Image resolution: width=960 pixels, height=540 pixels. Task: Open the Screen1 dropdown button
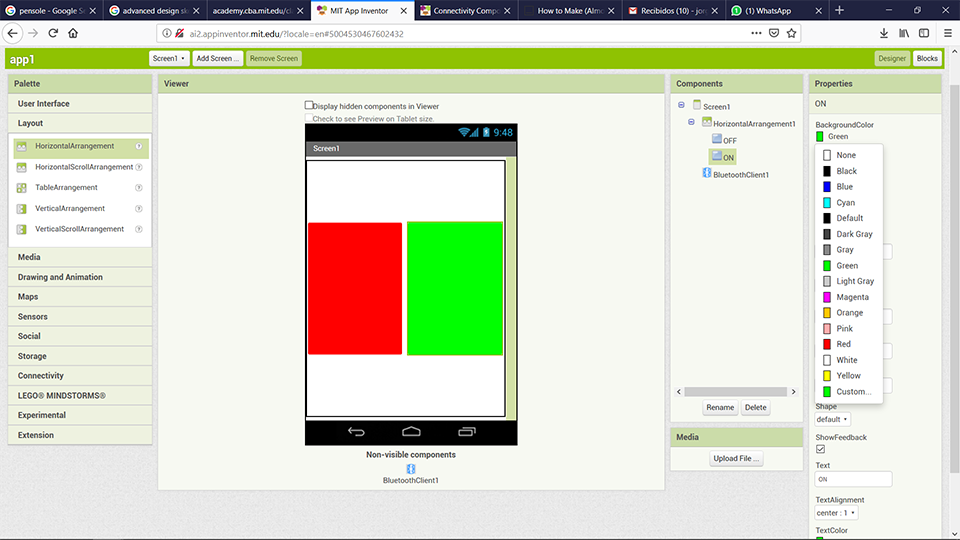[x=169, y=58]
